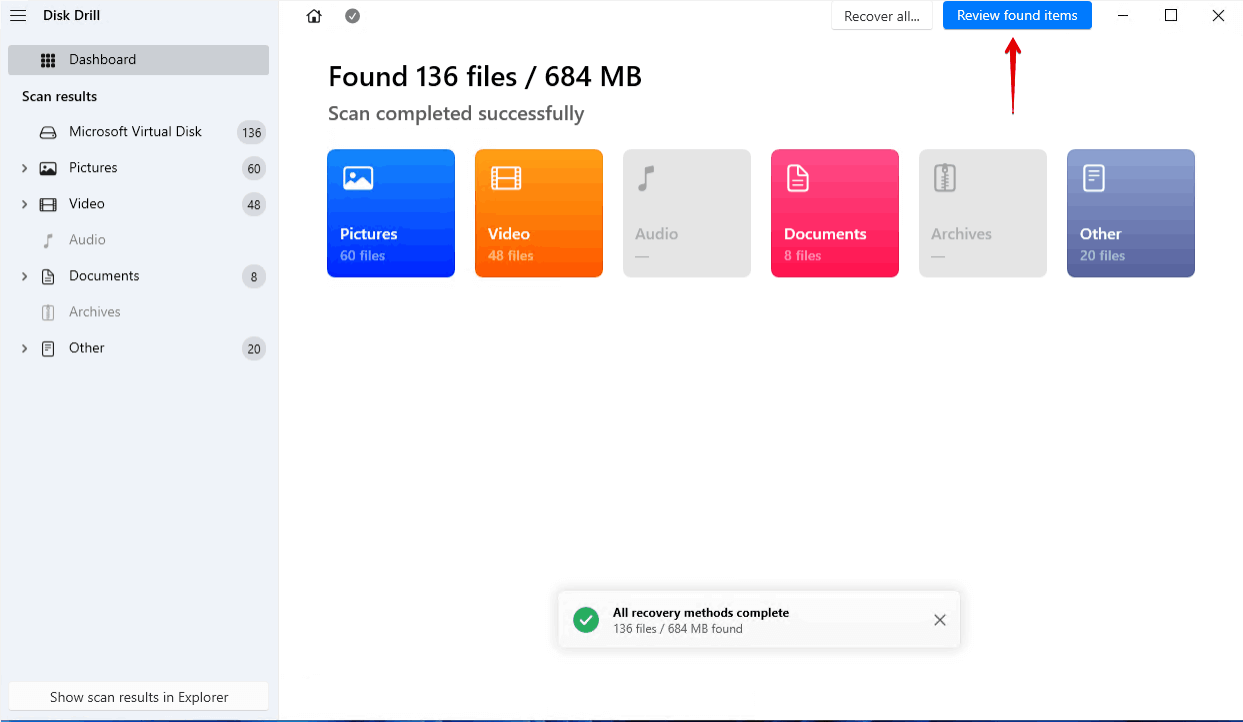Click the Recover all button
1243x722 pixels.
click(x=881, y=16)
